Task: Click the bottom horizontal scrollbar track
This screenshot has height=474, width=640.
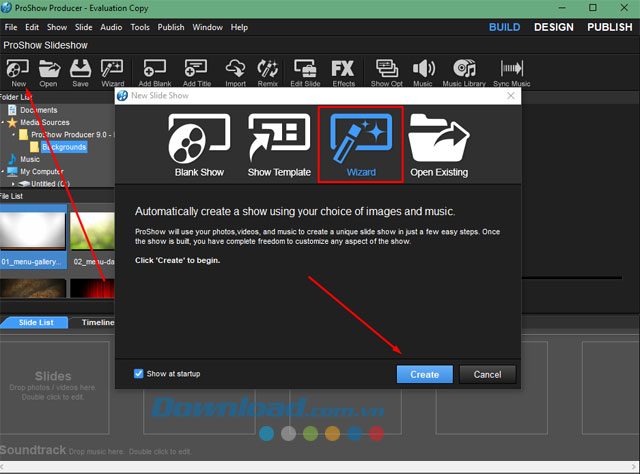Action: coord(316,466)
